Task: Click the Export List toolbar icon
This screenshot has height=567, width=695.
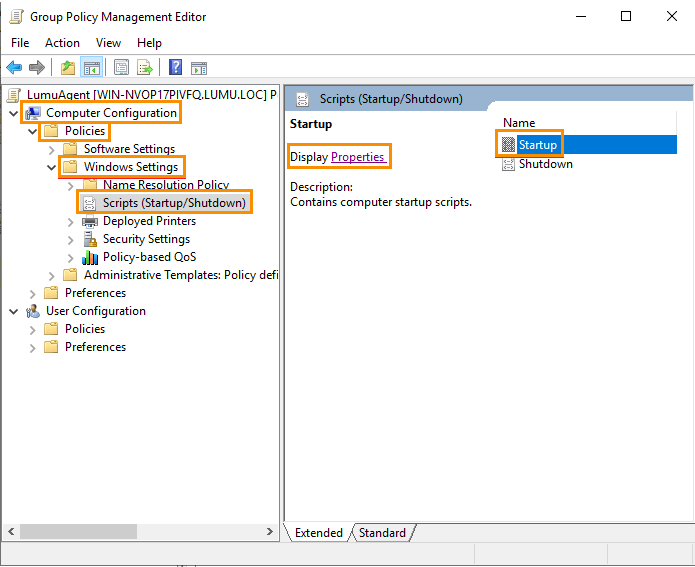Action: coord(145,68)
